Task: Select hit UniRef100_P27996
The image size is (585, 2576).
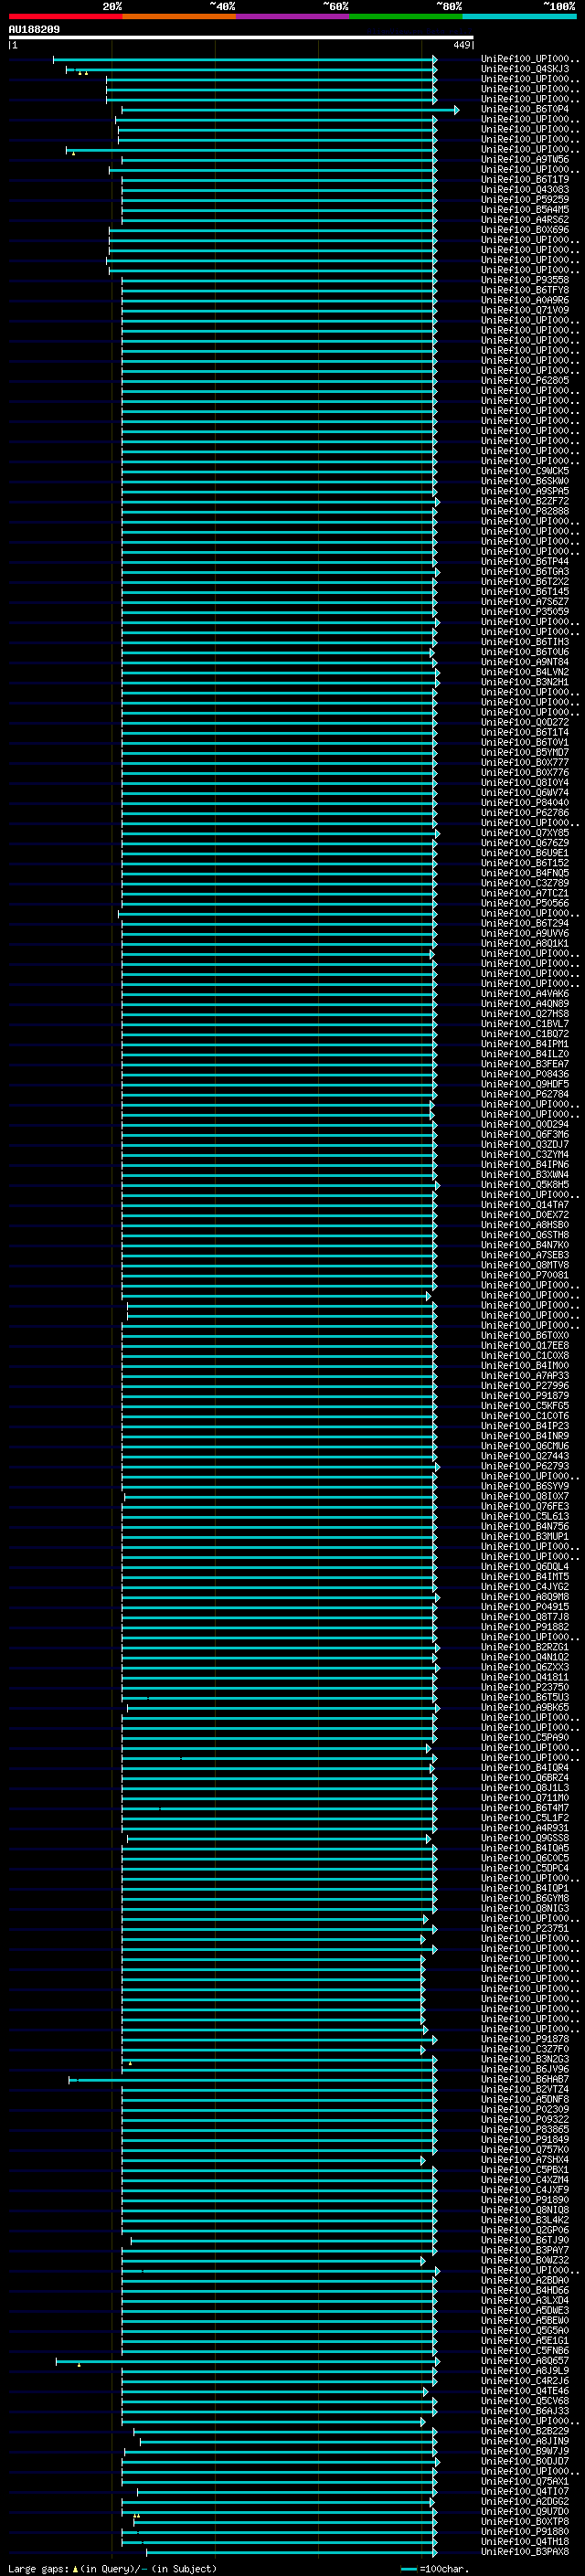Action: pyautogui.click(x=525, y=1385)
